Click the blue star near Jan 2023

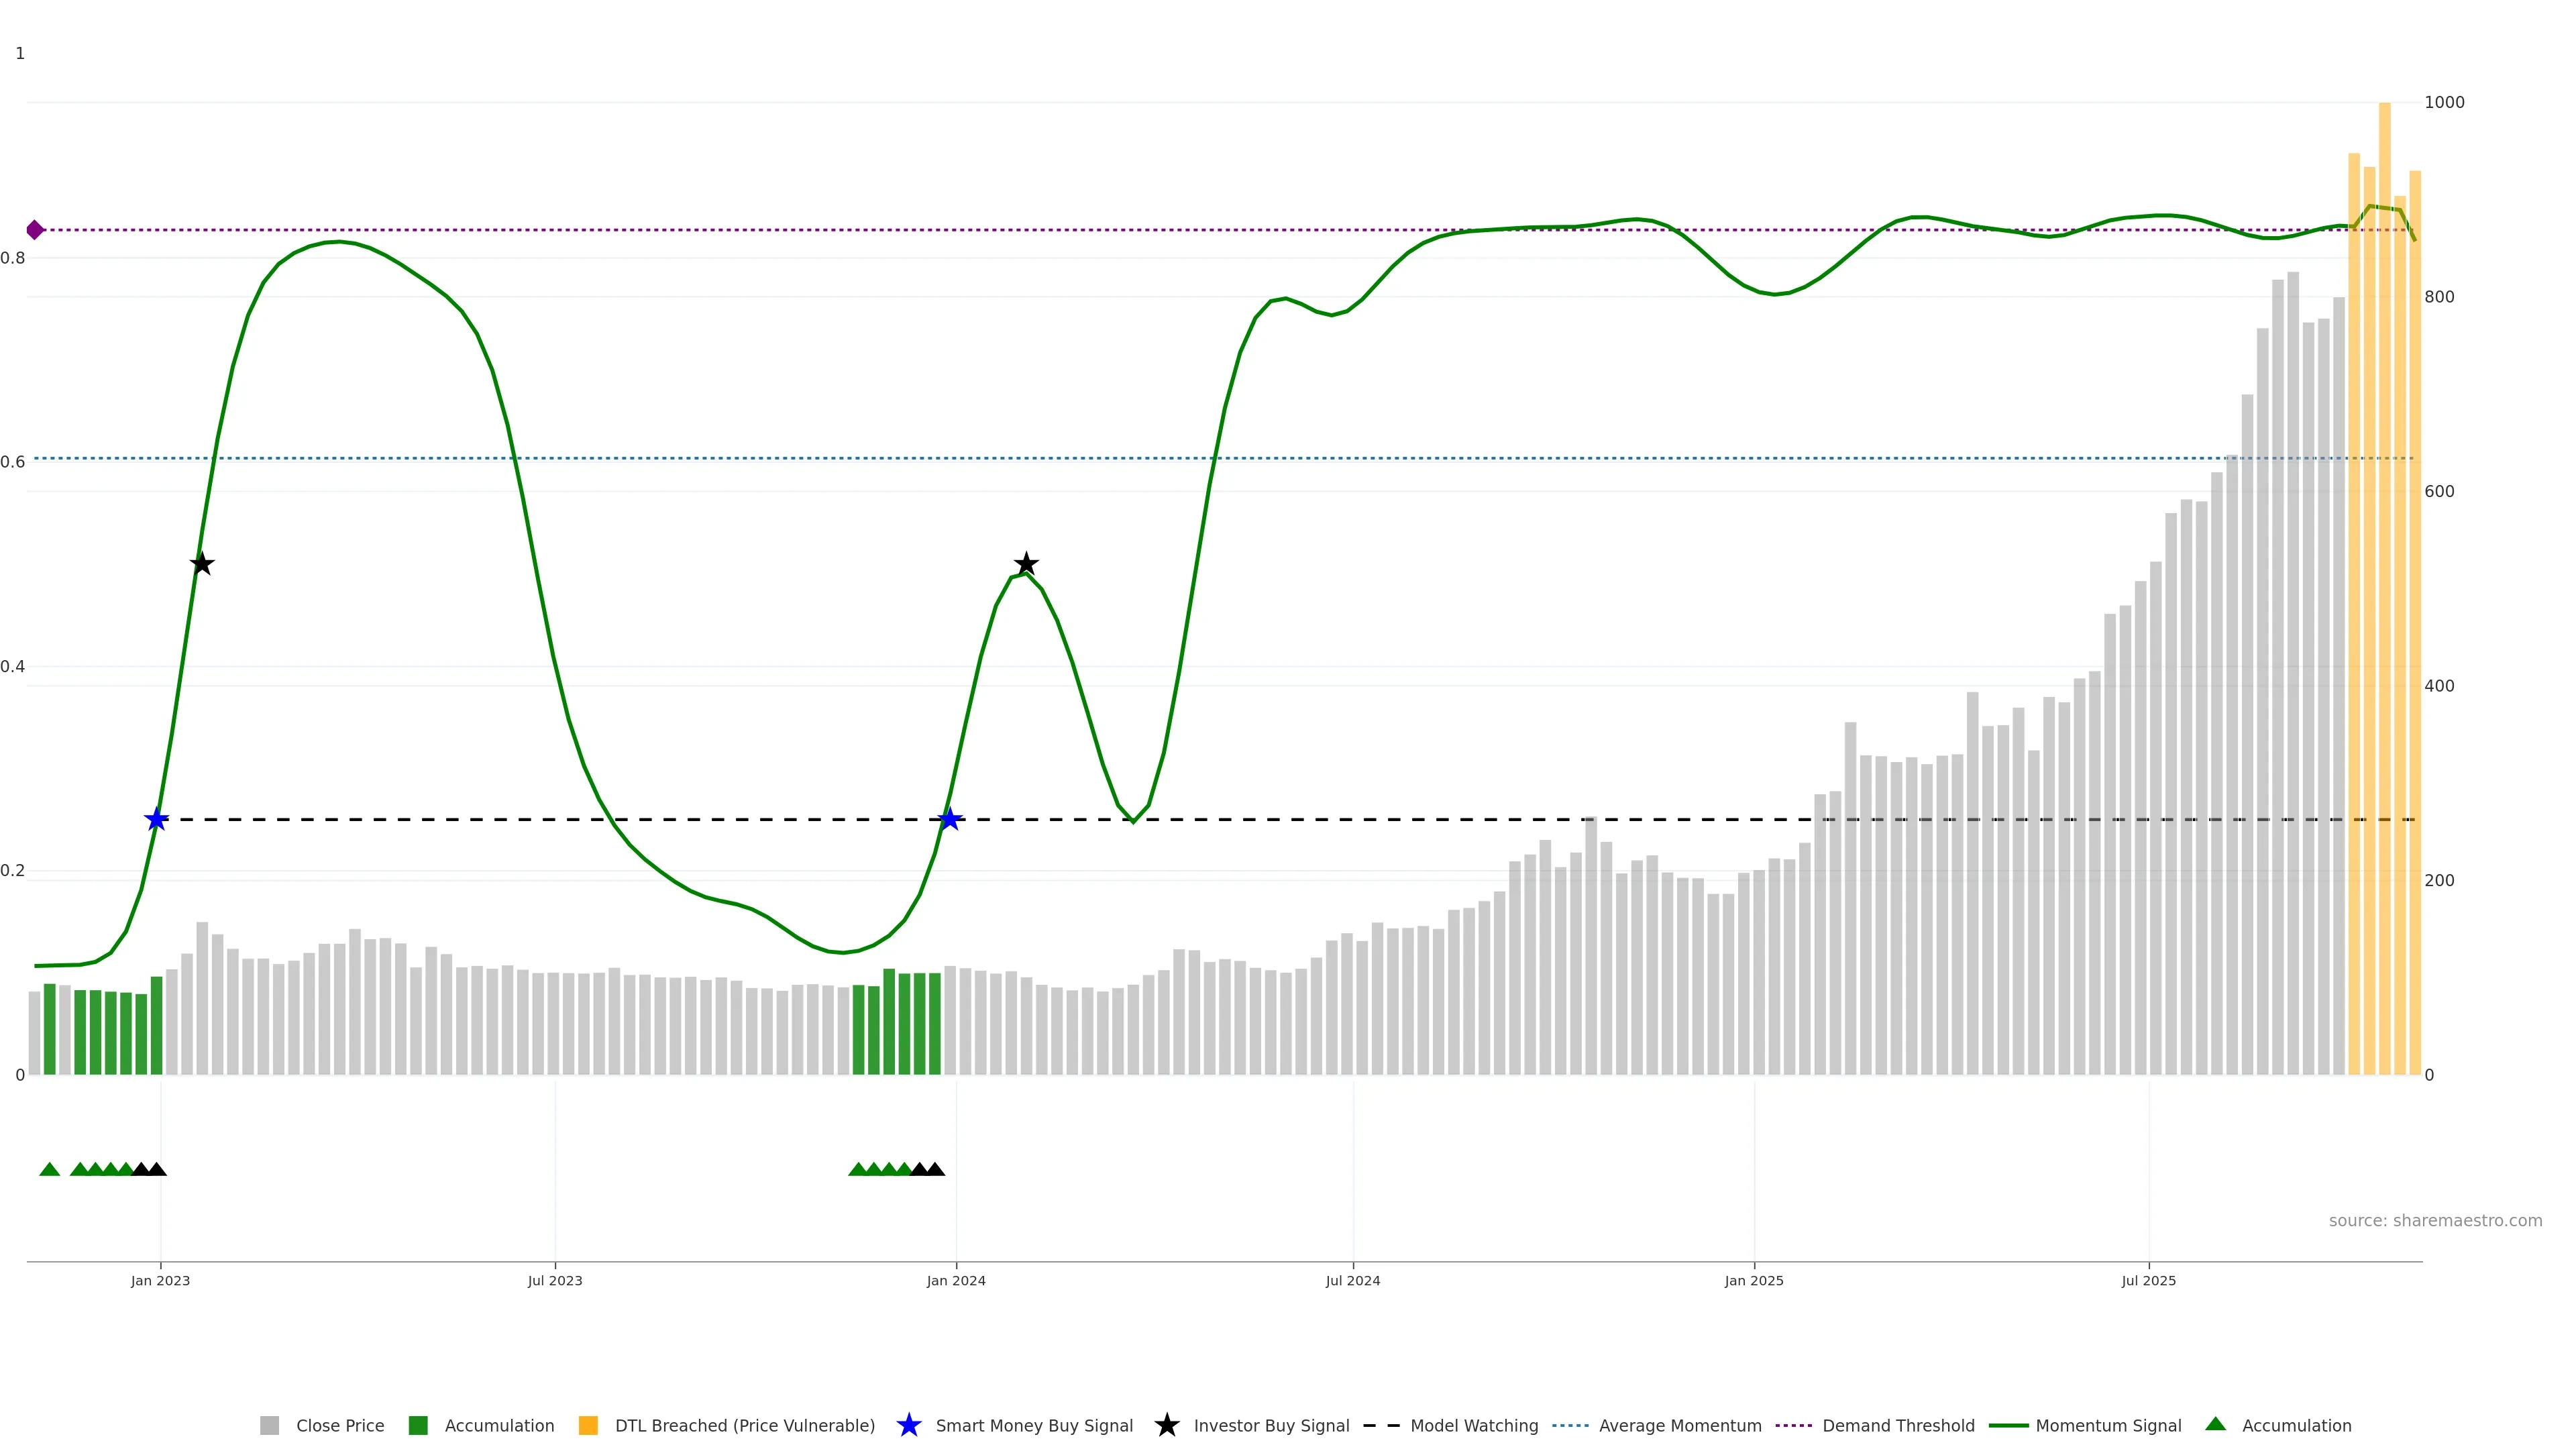pyautogui.click(x=156, y=820)
